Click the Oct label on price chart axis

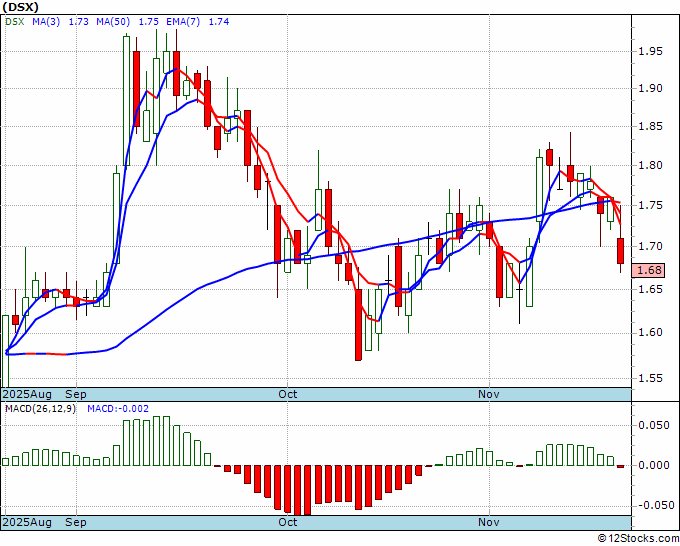click(288, 394)
